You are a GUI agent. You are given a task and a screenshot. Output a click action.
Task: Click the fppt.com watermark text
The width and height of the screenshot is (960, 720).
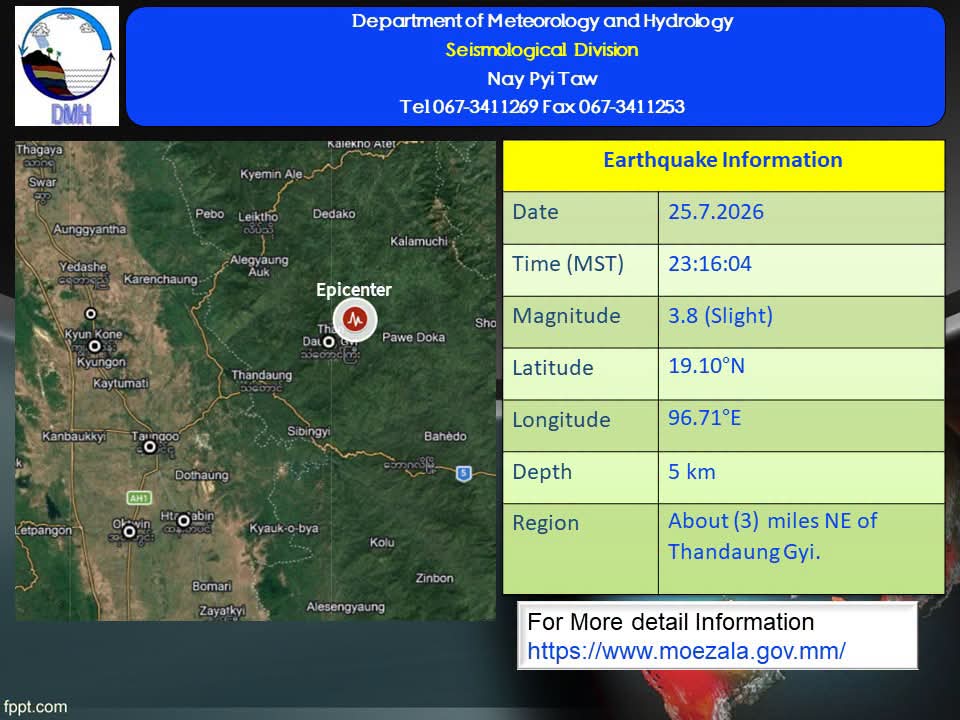(35, 707)
